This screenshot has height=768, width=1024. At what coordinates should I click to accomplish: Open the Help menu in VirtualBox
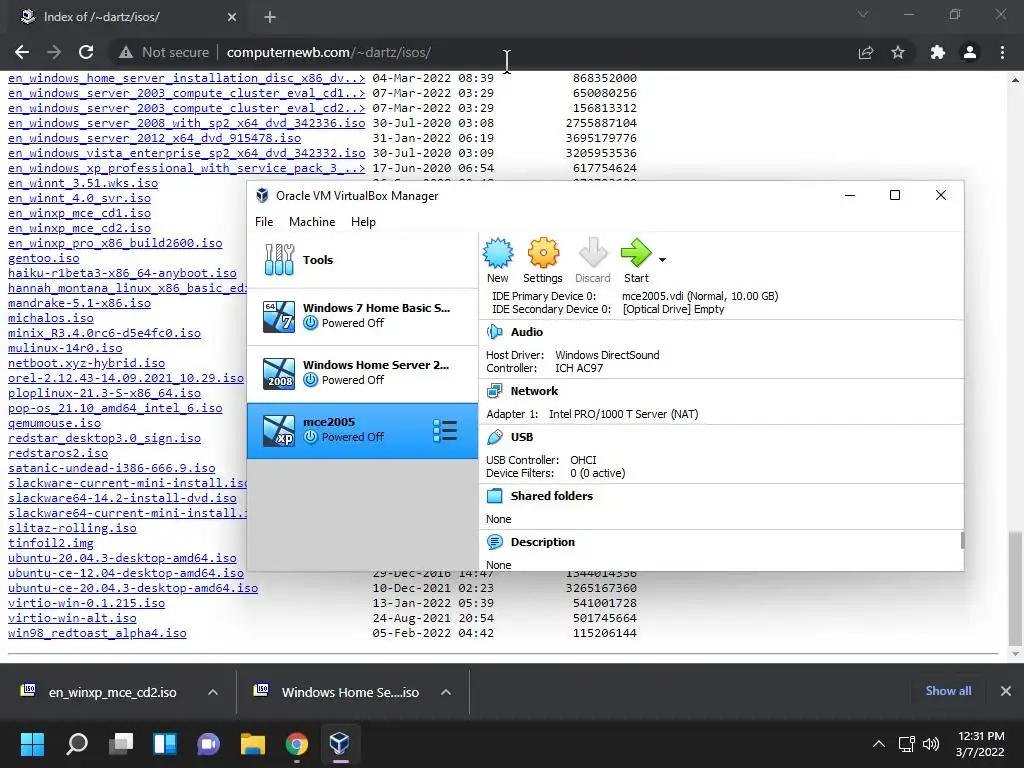(363, 222)
